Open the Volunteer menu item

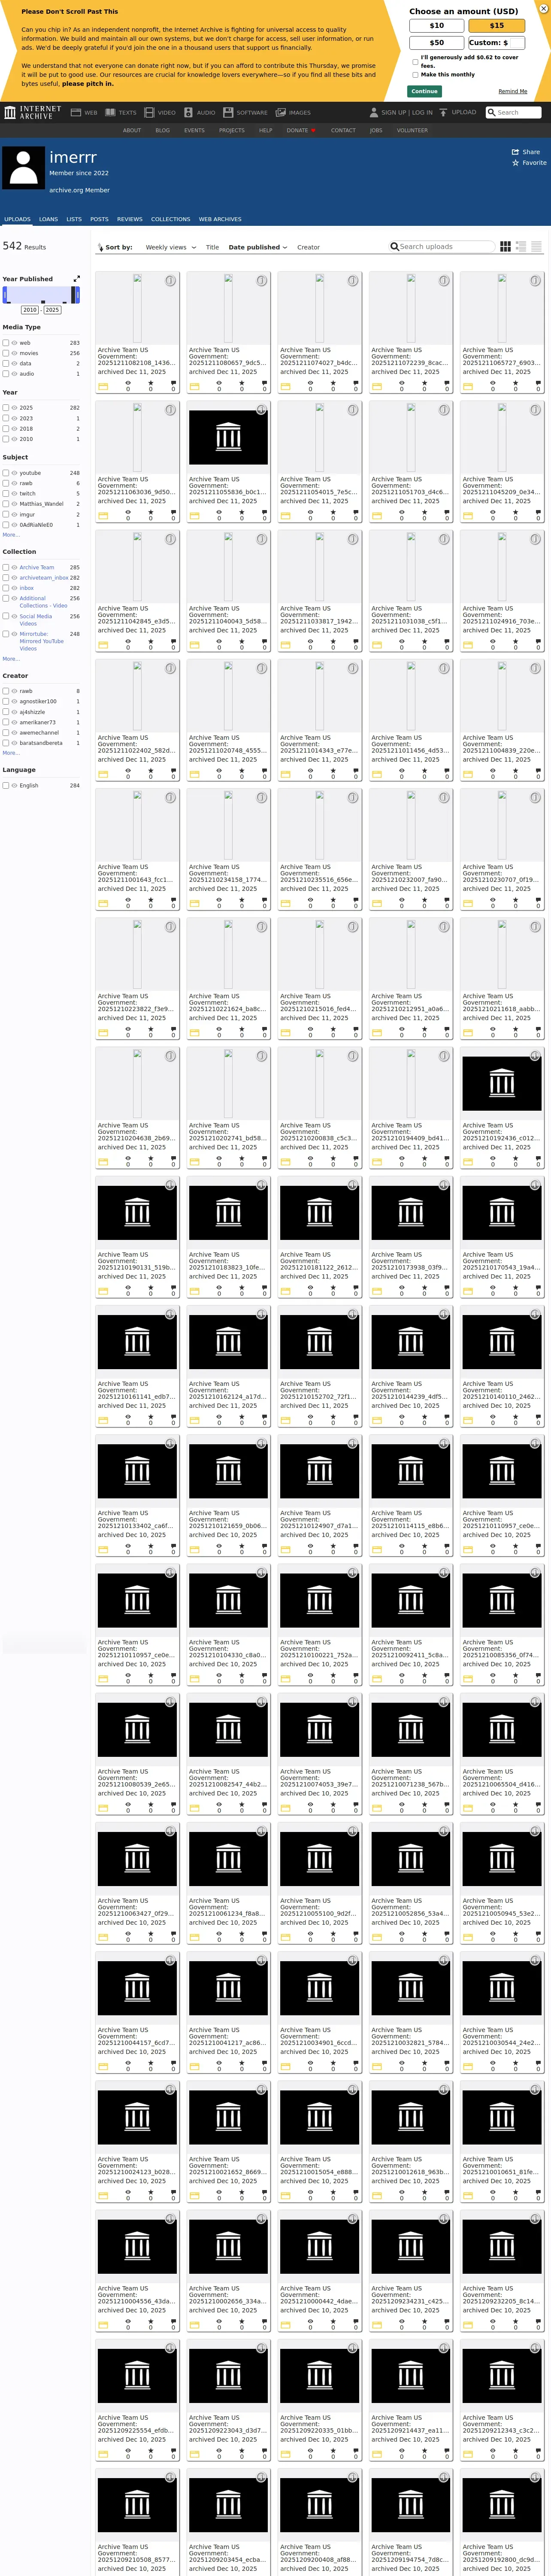pyautogui.click(x=412, y=130)
